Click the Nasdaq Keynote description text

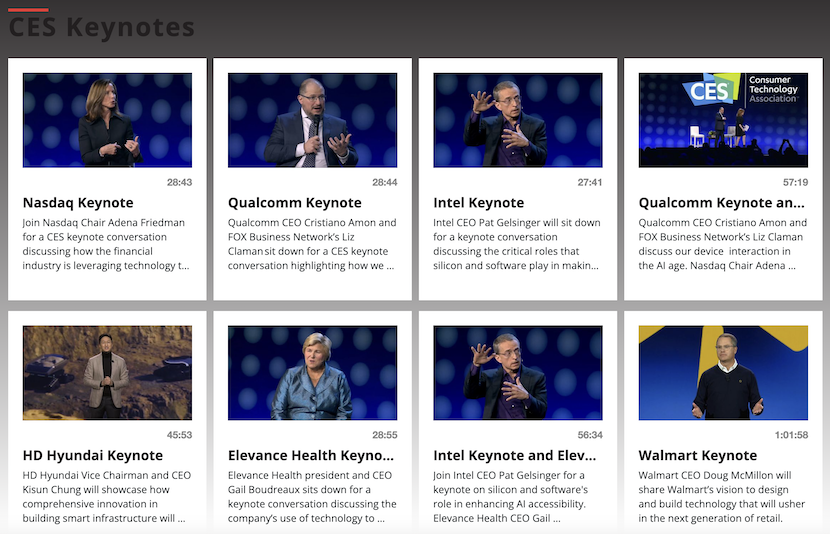[106, 244]
